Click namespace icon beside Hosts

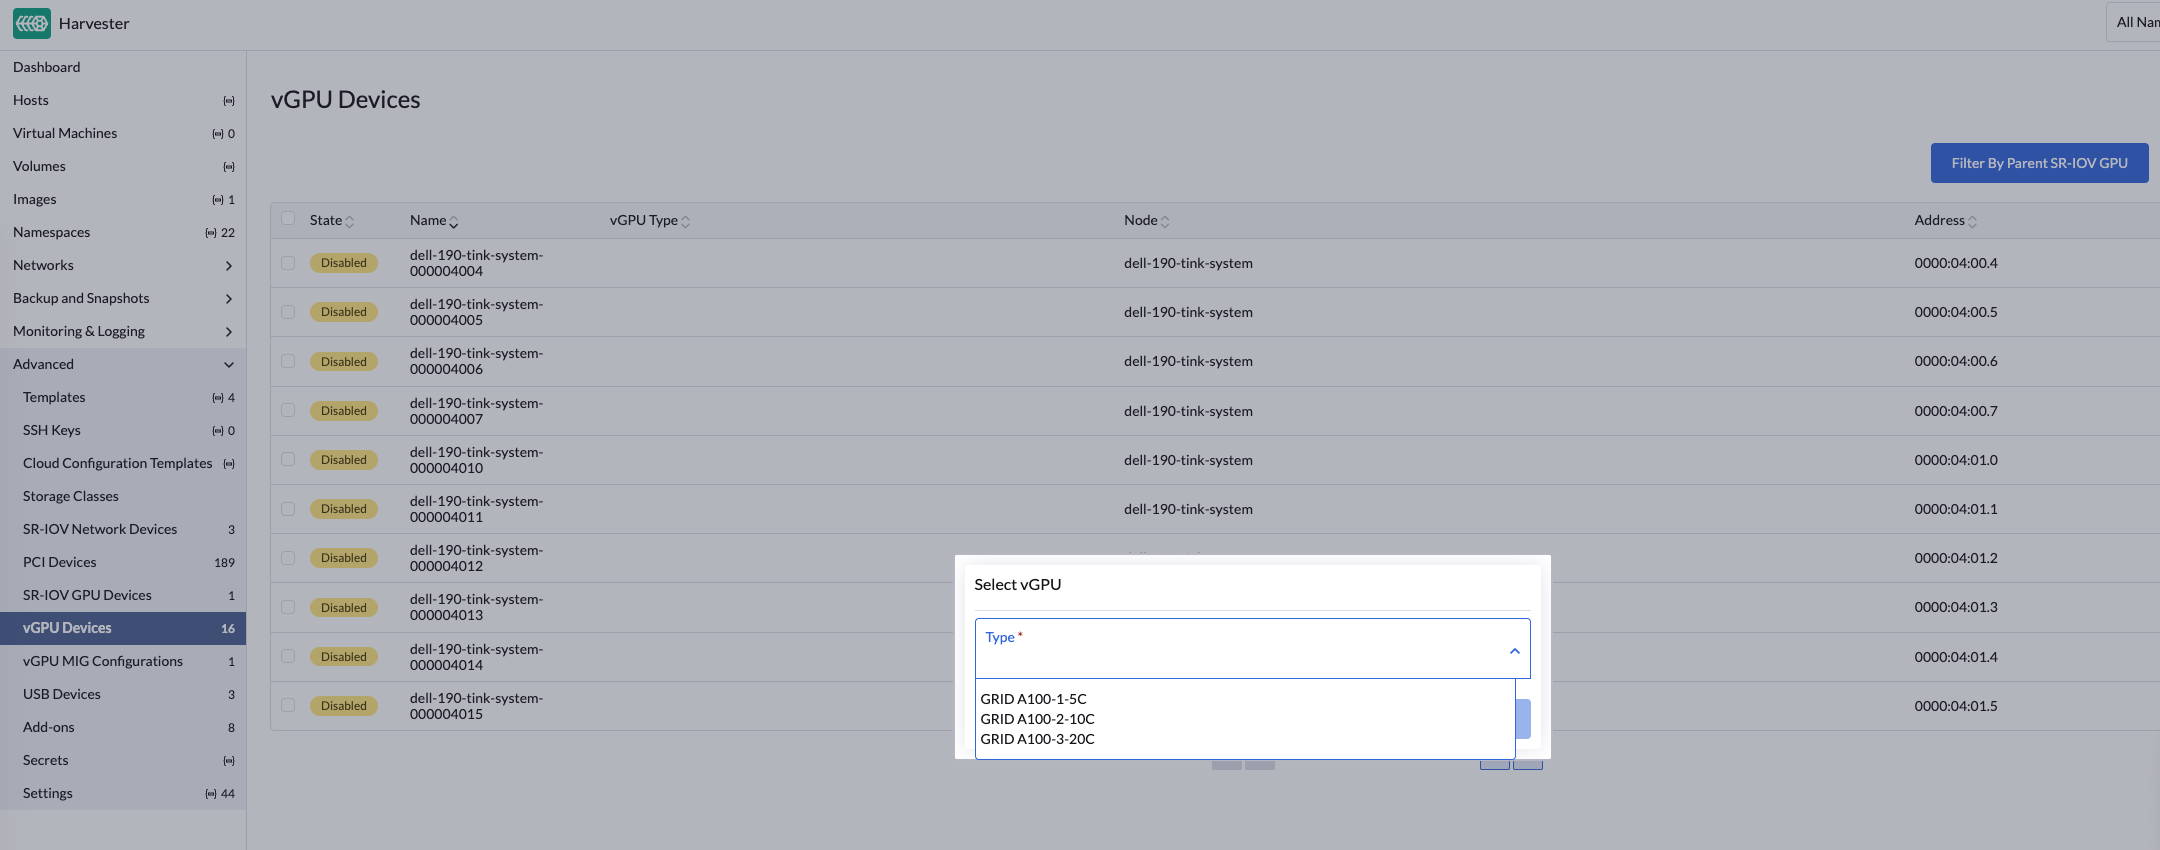pos(228,101)
